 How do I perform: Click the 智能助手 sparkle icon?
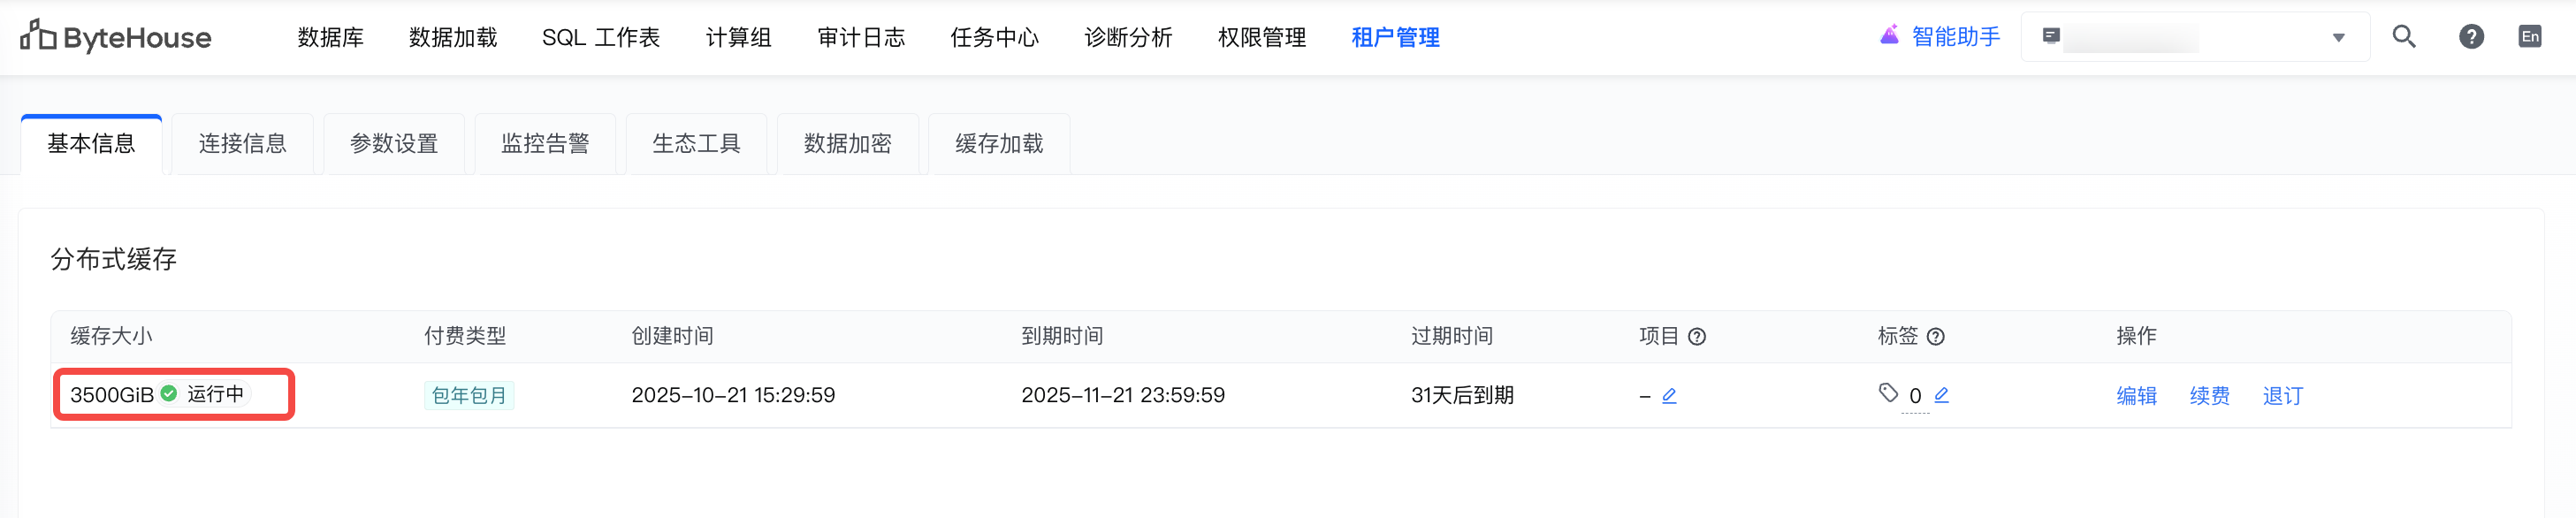1889,36
